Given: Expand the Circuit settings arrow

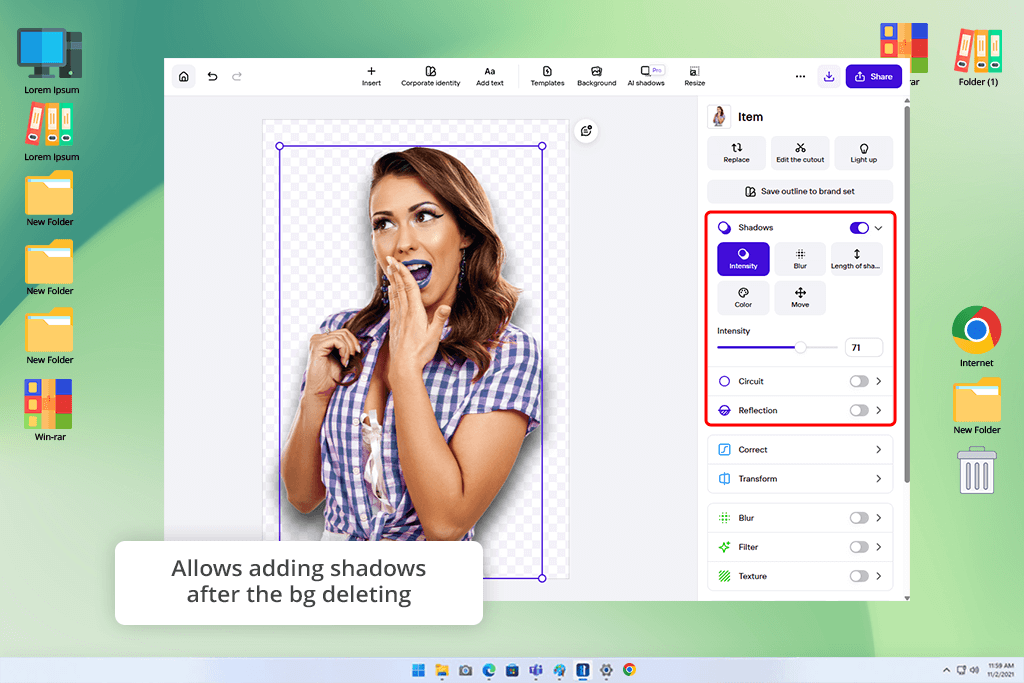Looking at the screenshot, I should point(878,381).
